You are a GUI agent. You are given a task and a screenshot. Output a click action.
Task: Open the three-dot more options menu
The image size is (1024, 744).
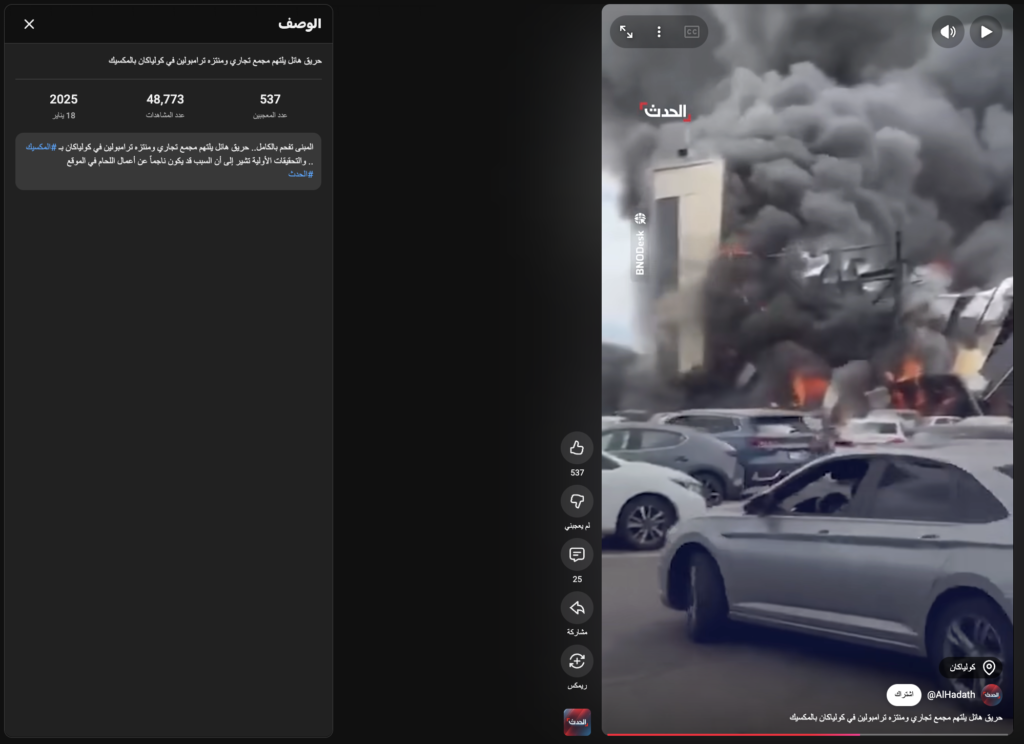coord(659,32)
